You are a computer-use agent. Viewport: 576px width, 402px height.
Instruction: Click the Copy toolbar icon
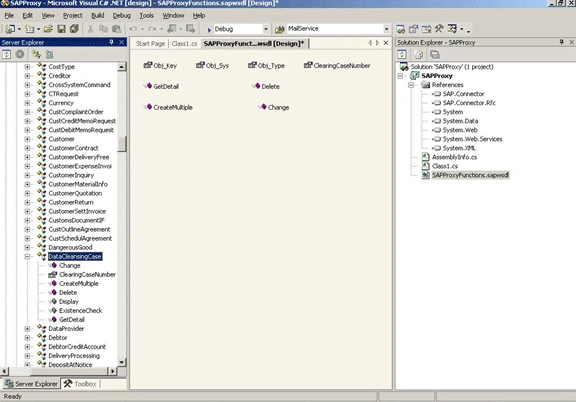tap(103, 29)
